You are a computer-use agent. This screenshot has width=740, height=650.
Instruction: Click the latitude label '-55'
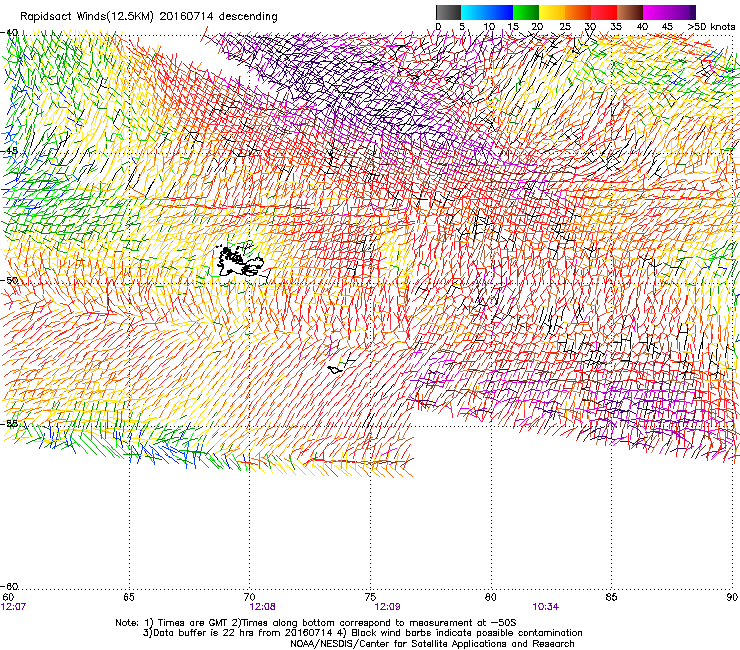9,423
